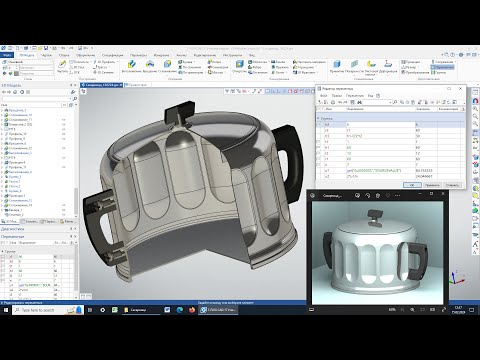Click Применить in the variables editor

pyautogui.click(x=432, y=185)
